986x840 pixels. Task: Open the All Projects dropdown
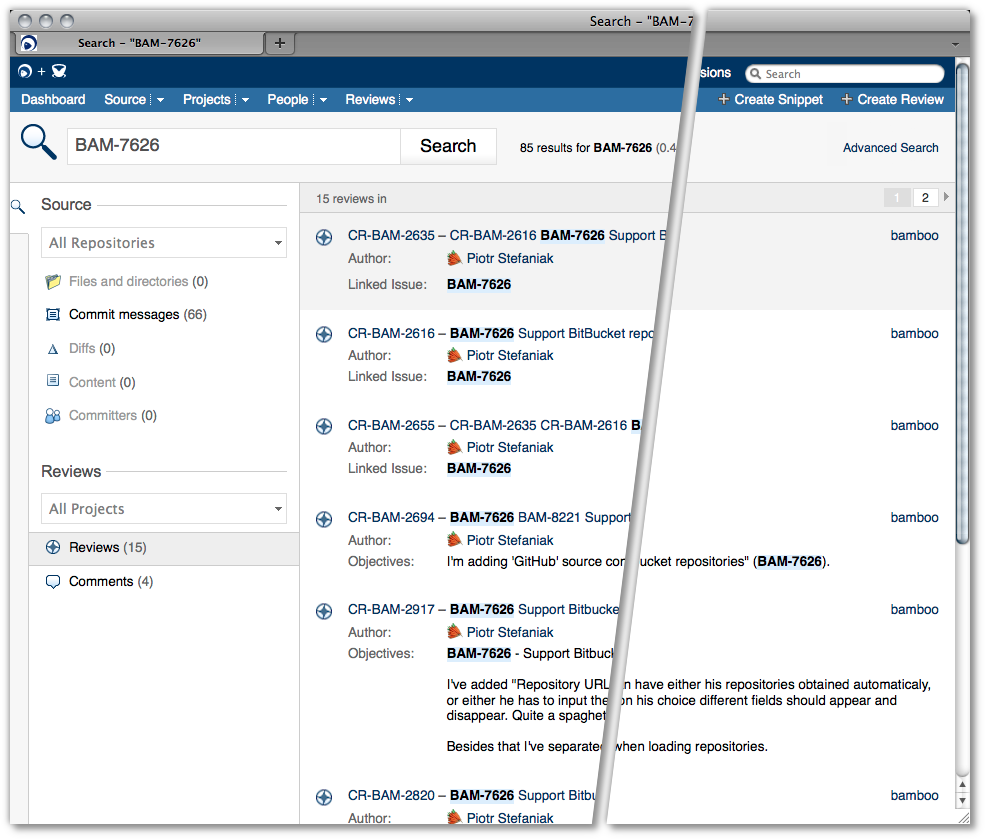(164, 509)
